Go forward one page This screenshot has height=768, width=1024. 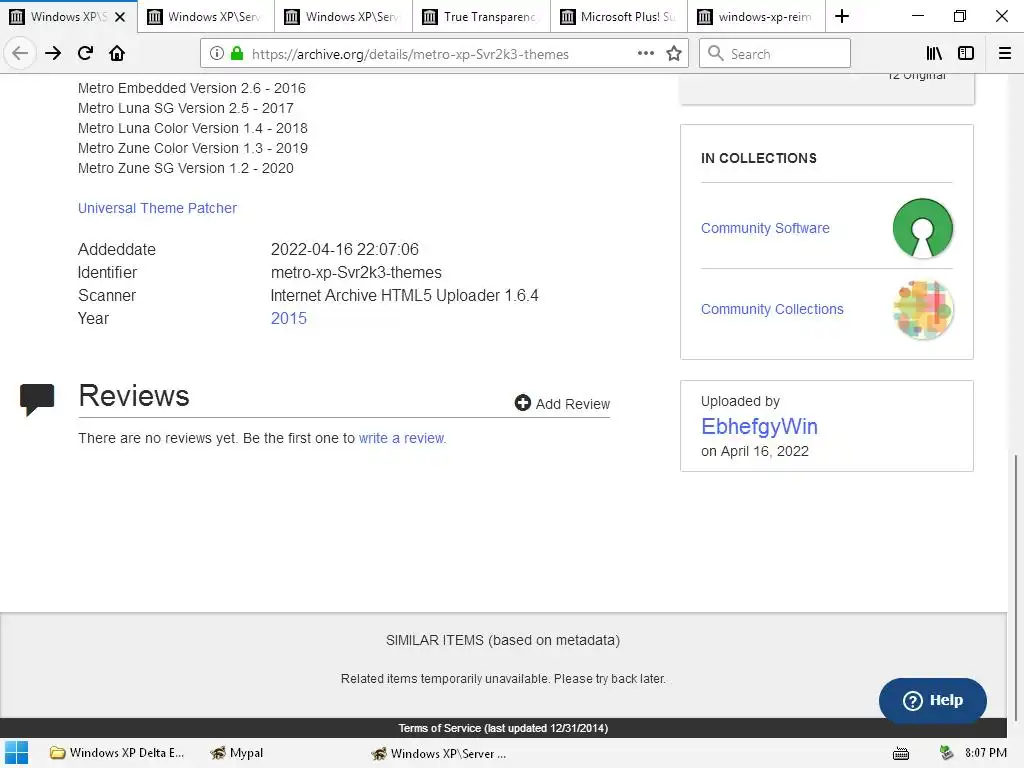point(53,53)
